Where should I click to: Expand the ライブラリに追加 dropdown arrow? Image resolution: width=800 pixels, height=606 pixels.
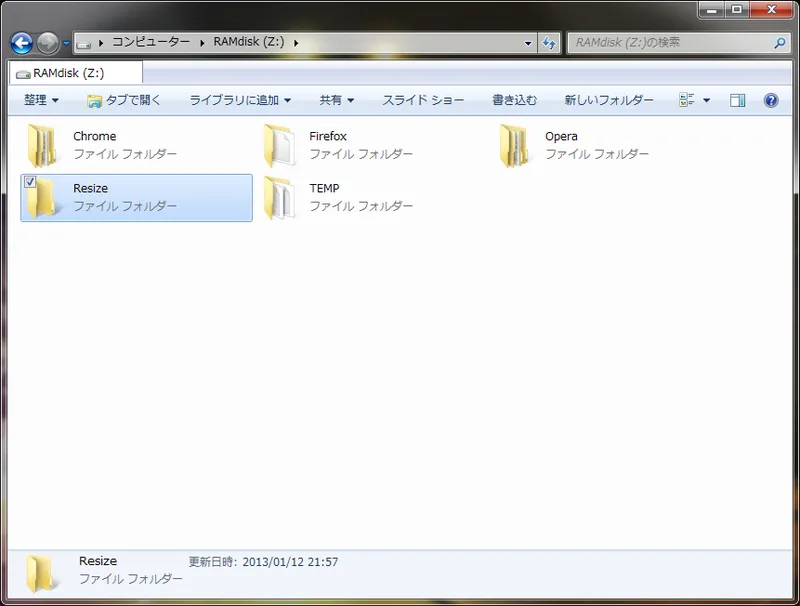point(286,100)
